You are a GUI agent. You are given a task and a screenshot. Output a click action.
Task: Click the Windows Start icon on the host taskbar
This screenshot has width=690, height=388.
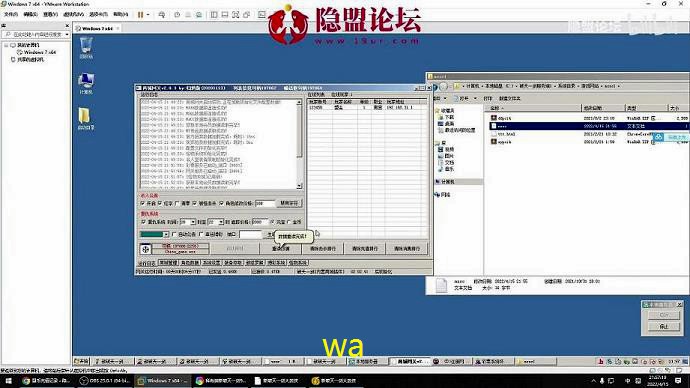[x=8, y=381]
